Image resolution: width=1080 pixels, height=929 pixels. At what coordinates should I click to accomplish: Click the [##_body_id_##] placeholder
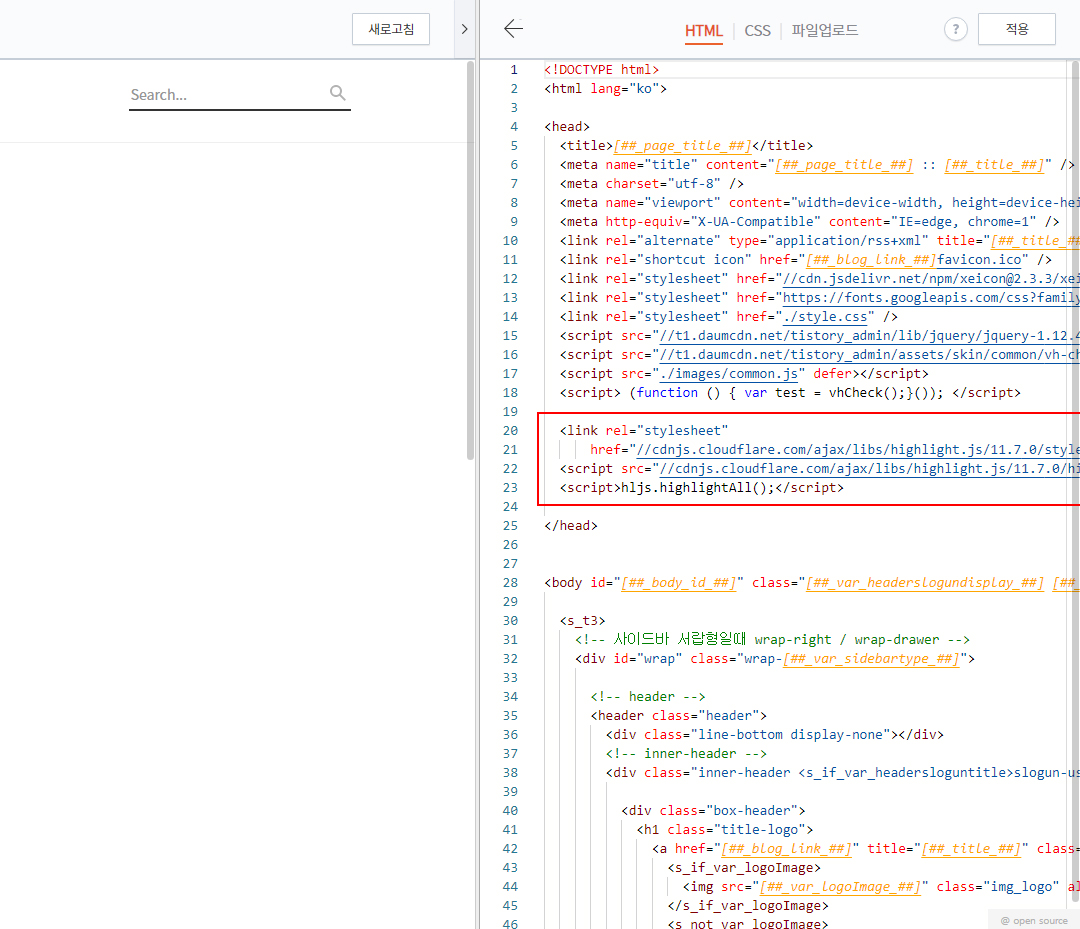tap(678, 583)
